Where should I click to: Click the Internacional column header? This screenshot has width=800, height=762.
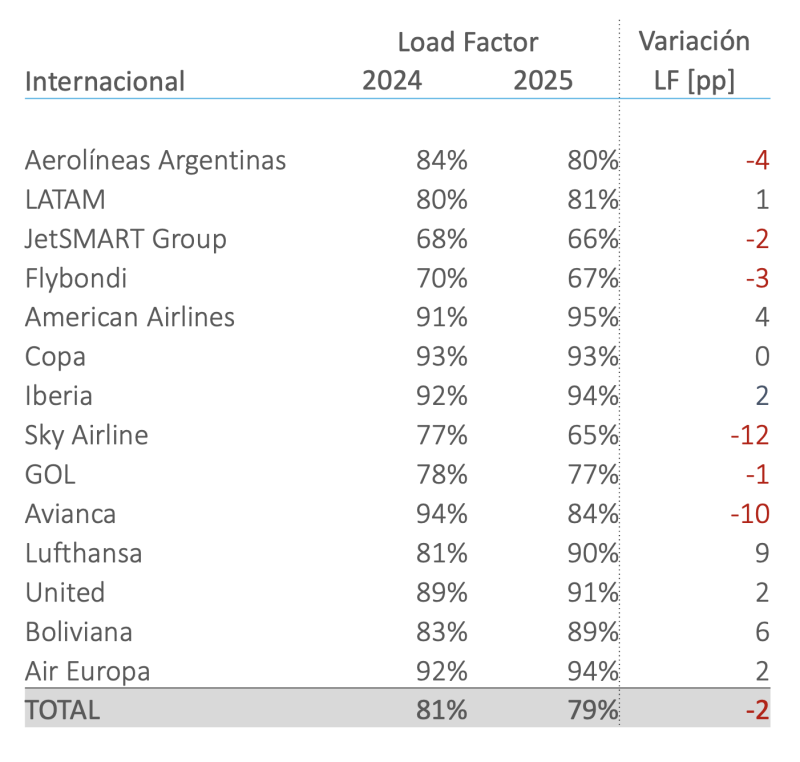pyautogui.click(x=105, y=82)
